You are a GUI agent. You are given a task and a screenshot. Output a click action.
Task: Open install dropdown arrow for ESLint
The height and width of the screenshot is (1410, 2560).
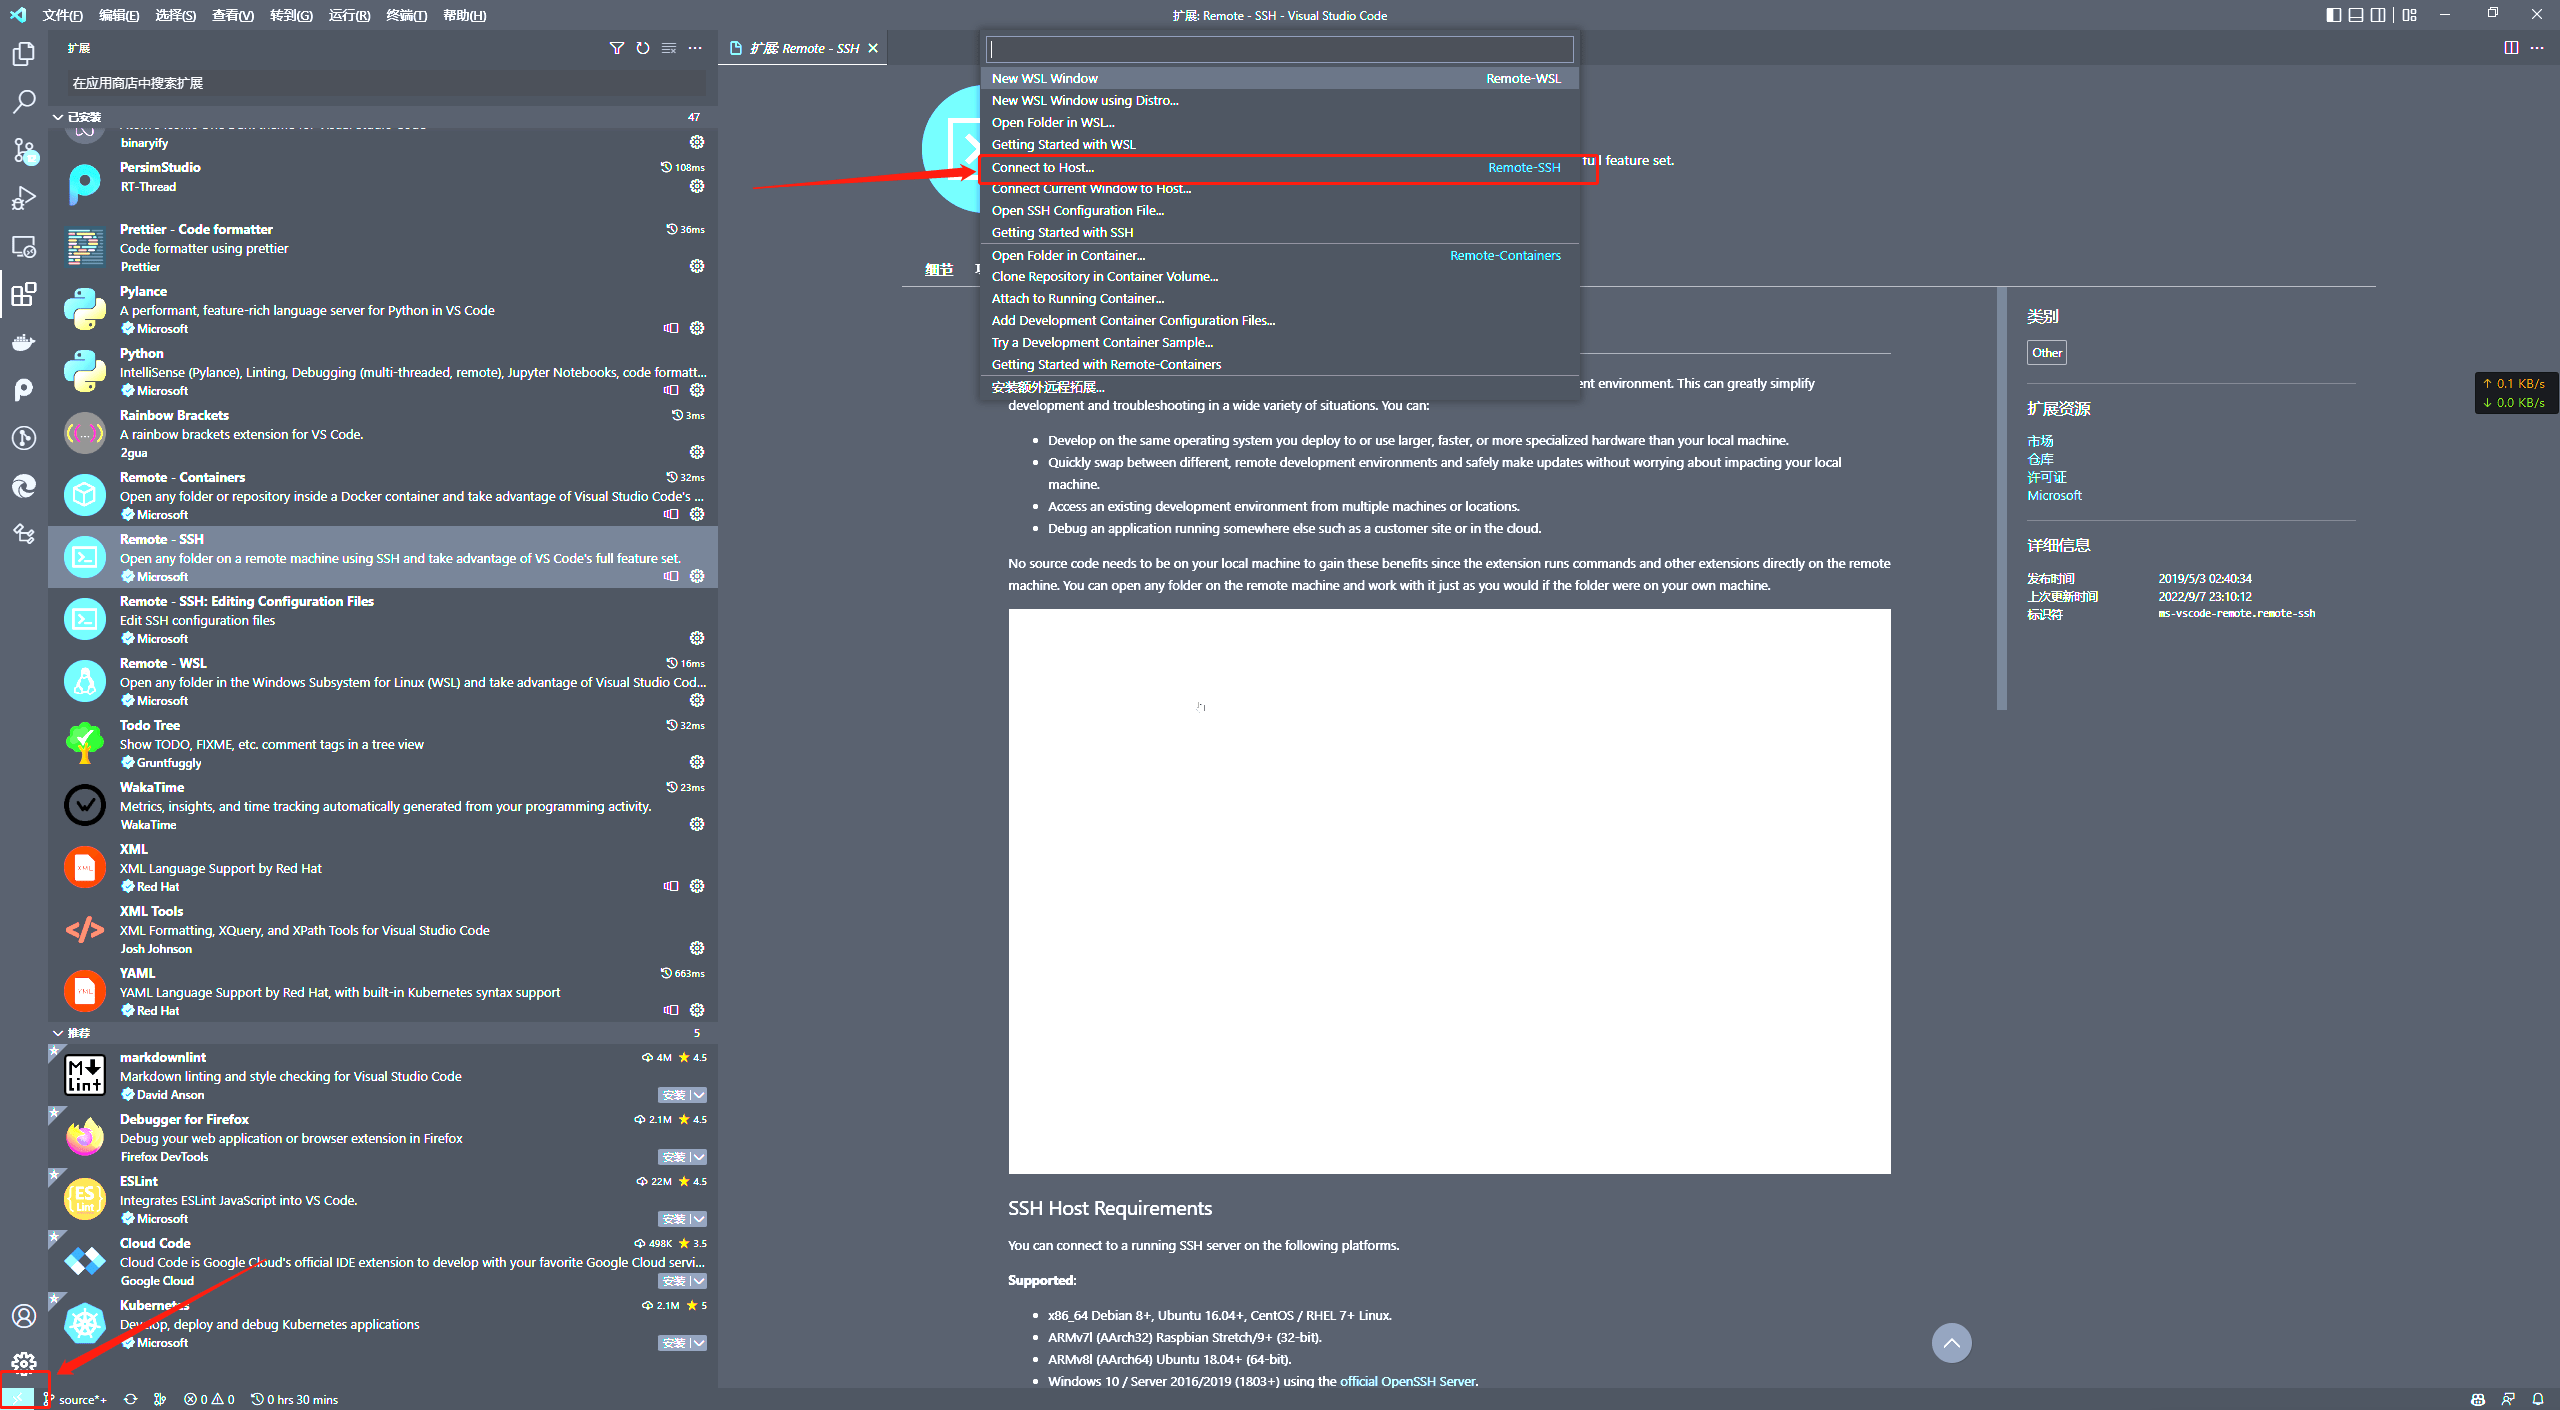coord(699,1219)
